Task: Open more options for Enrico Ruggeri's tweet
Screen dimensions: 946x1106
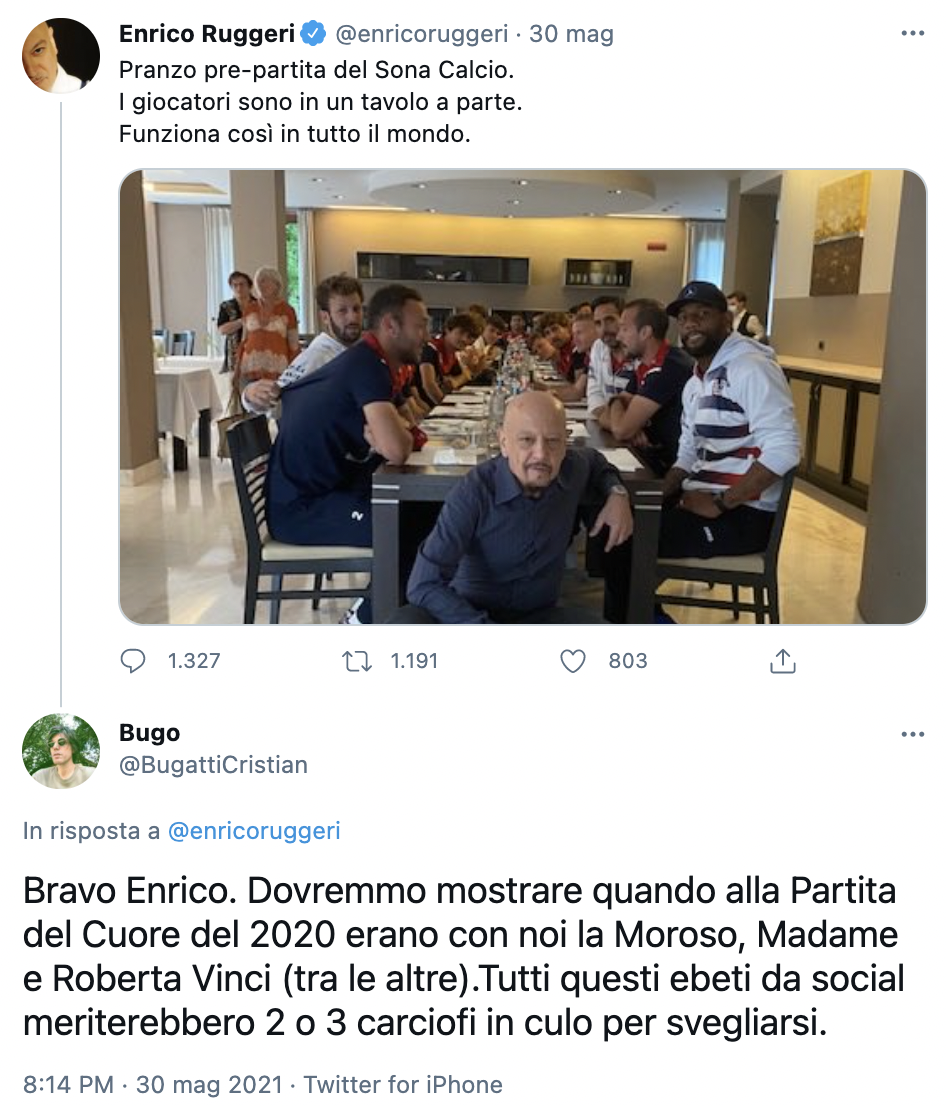Action: click(x=912, y=34)
